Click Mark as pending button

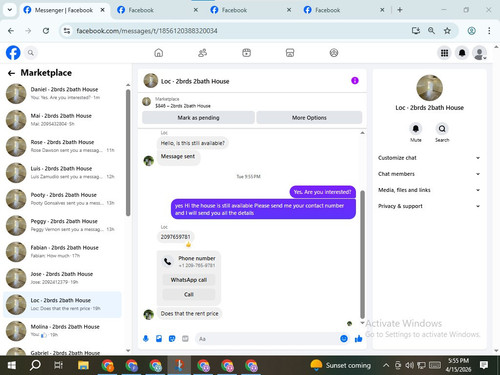pos(198,118)
